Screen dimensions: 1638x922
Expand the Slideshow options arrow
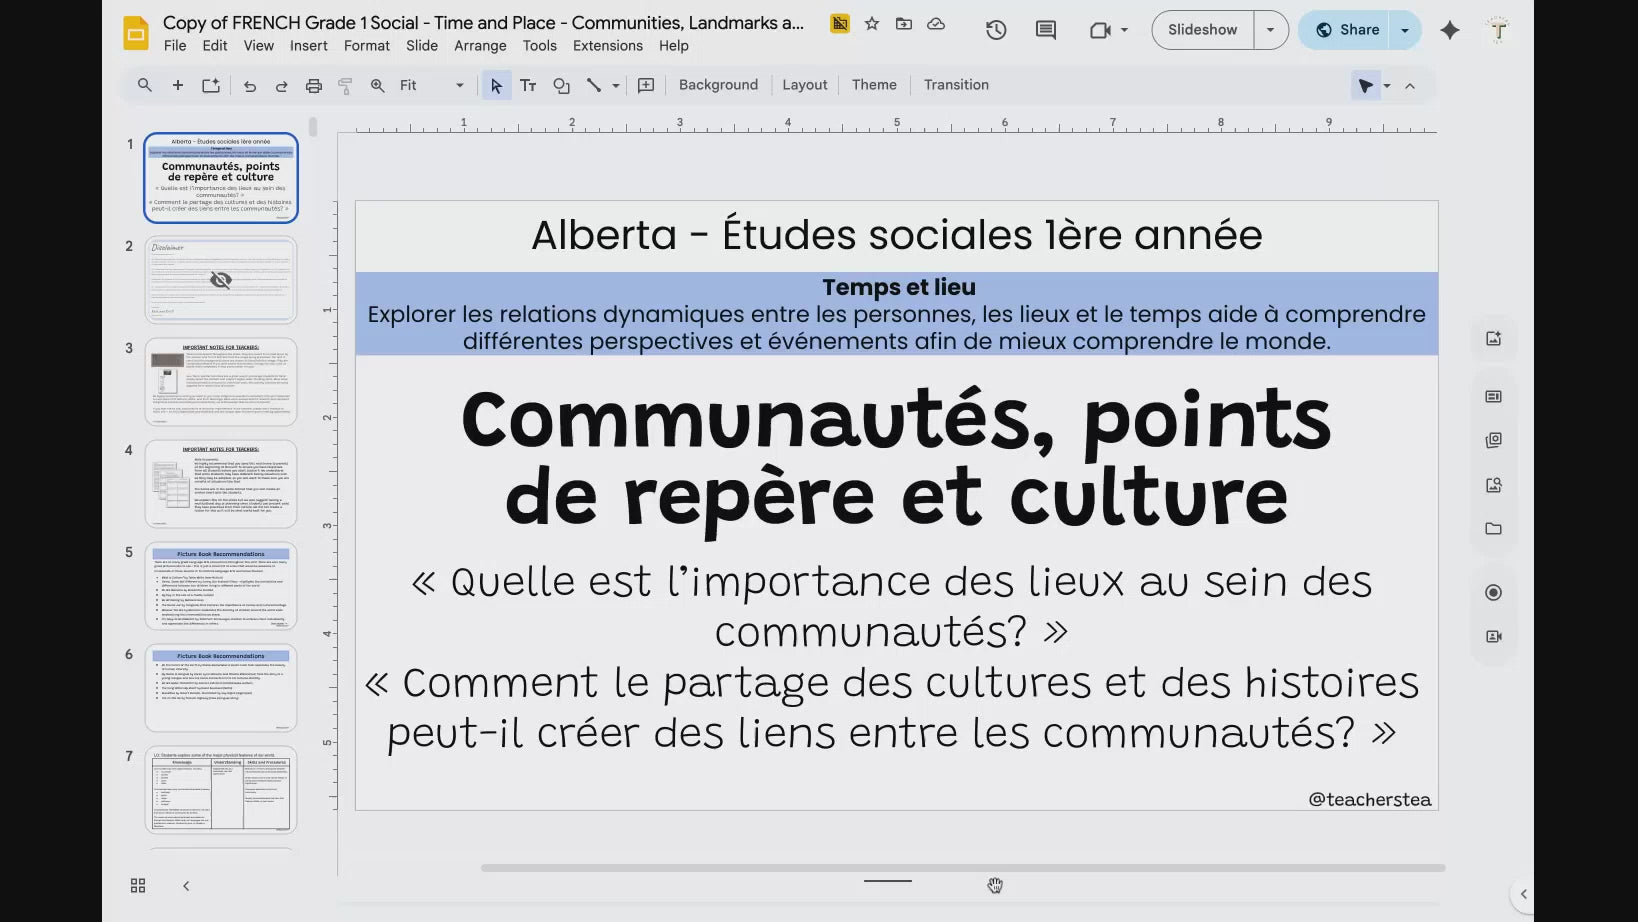coord(1271,30)
